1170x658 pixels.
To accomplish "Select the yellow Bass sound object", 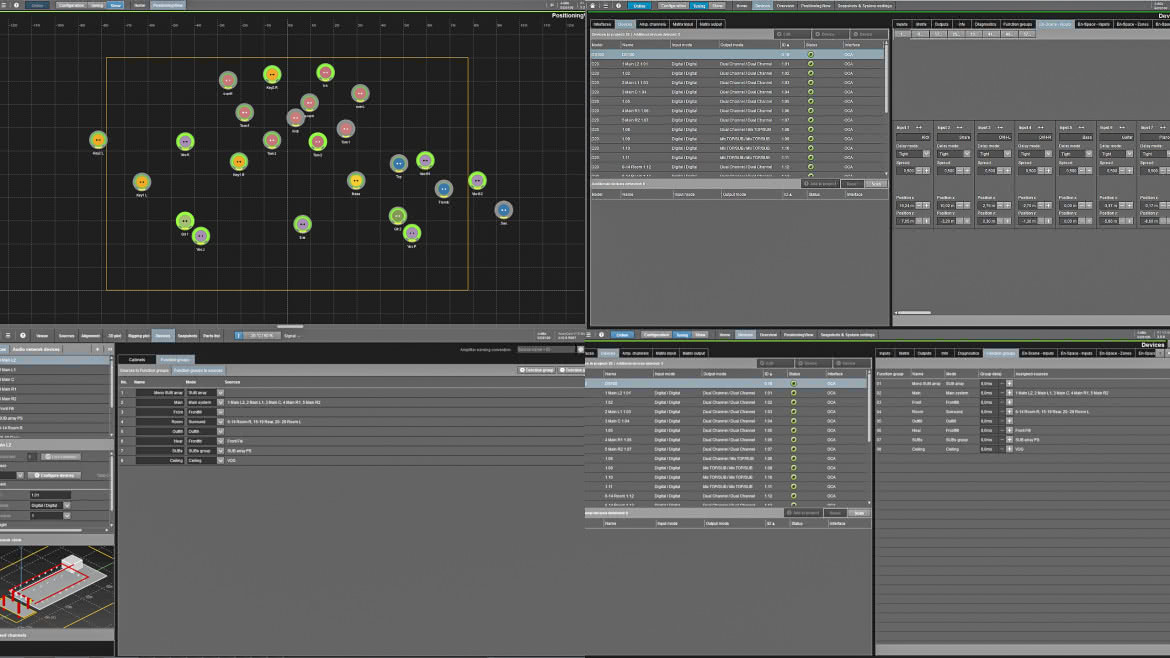I will 356,181.
